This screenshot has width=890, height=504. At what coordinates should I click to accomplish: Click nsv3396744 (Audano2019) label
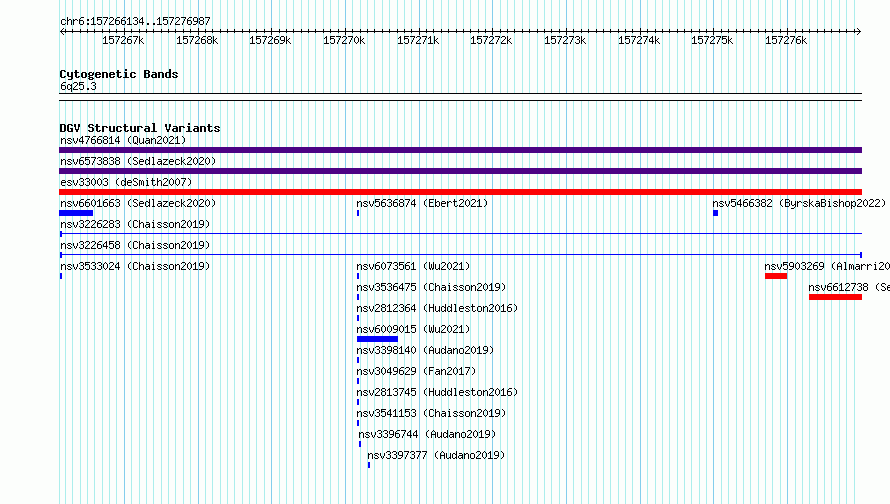(x=427, y=434)
